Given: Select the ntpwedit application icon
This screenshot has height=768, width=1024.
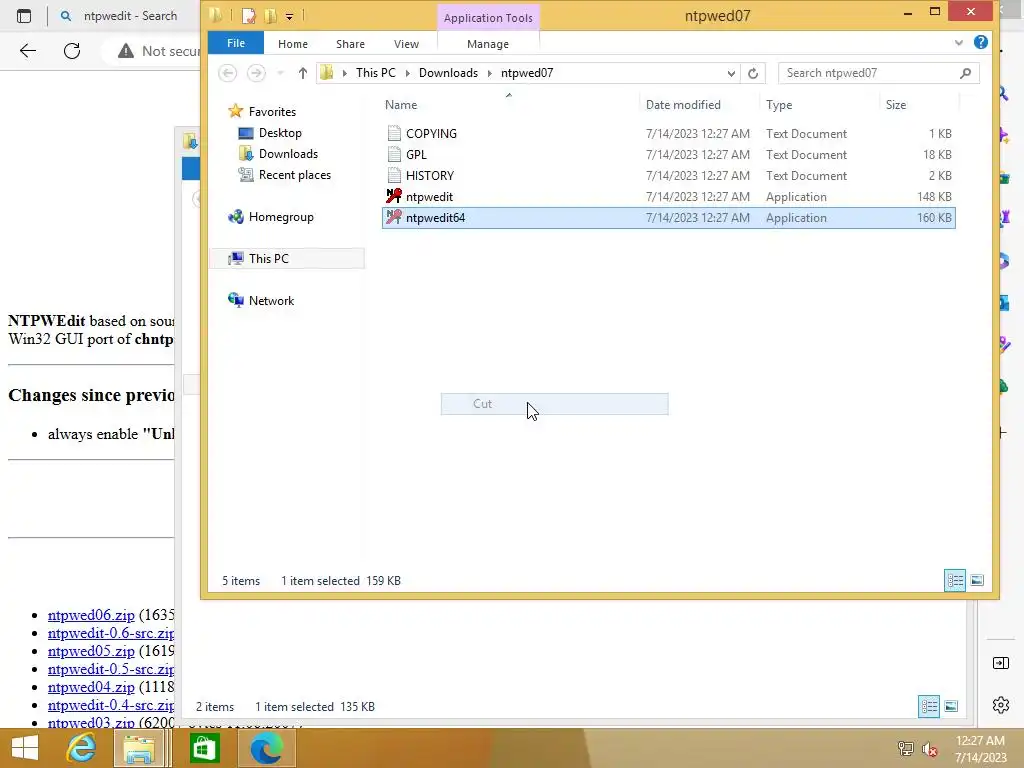Looking at the screenshot, I should click(394, 196).
